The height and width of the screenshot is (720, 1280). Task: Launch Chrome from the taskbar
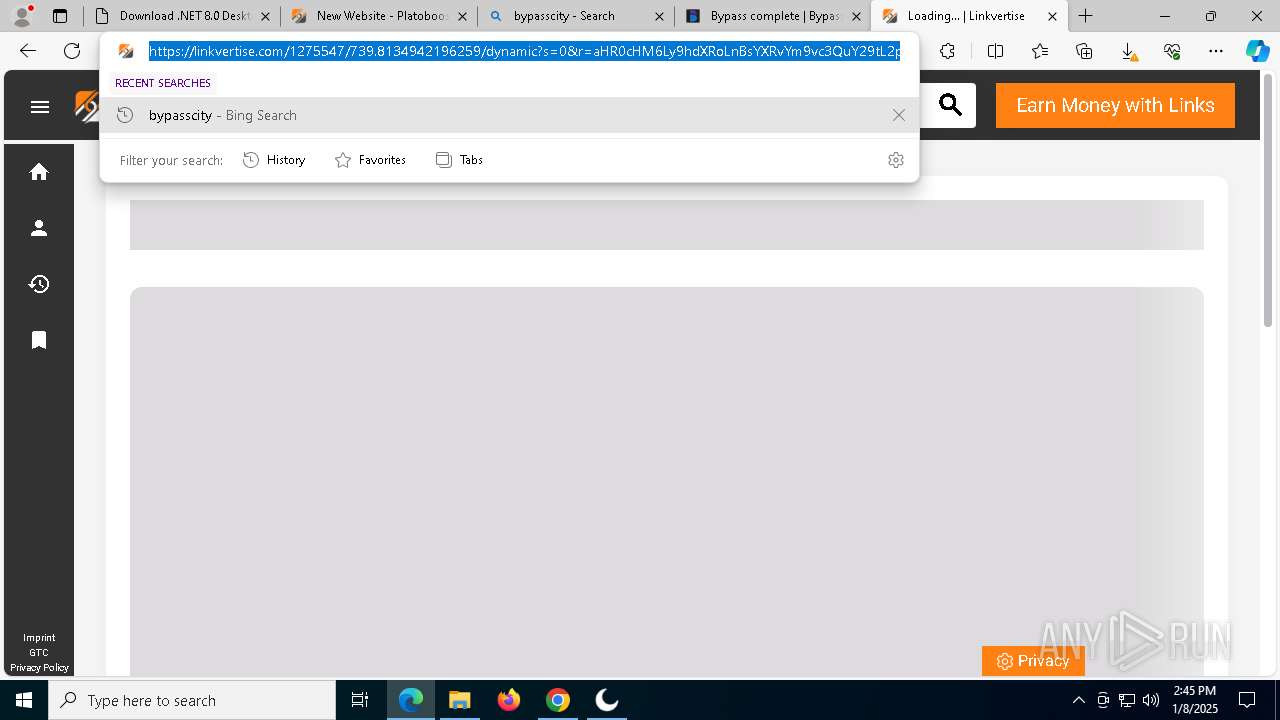(x=558, y=700)
